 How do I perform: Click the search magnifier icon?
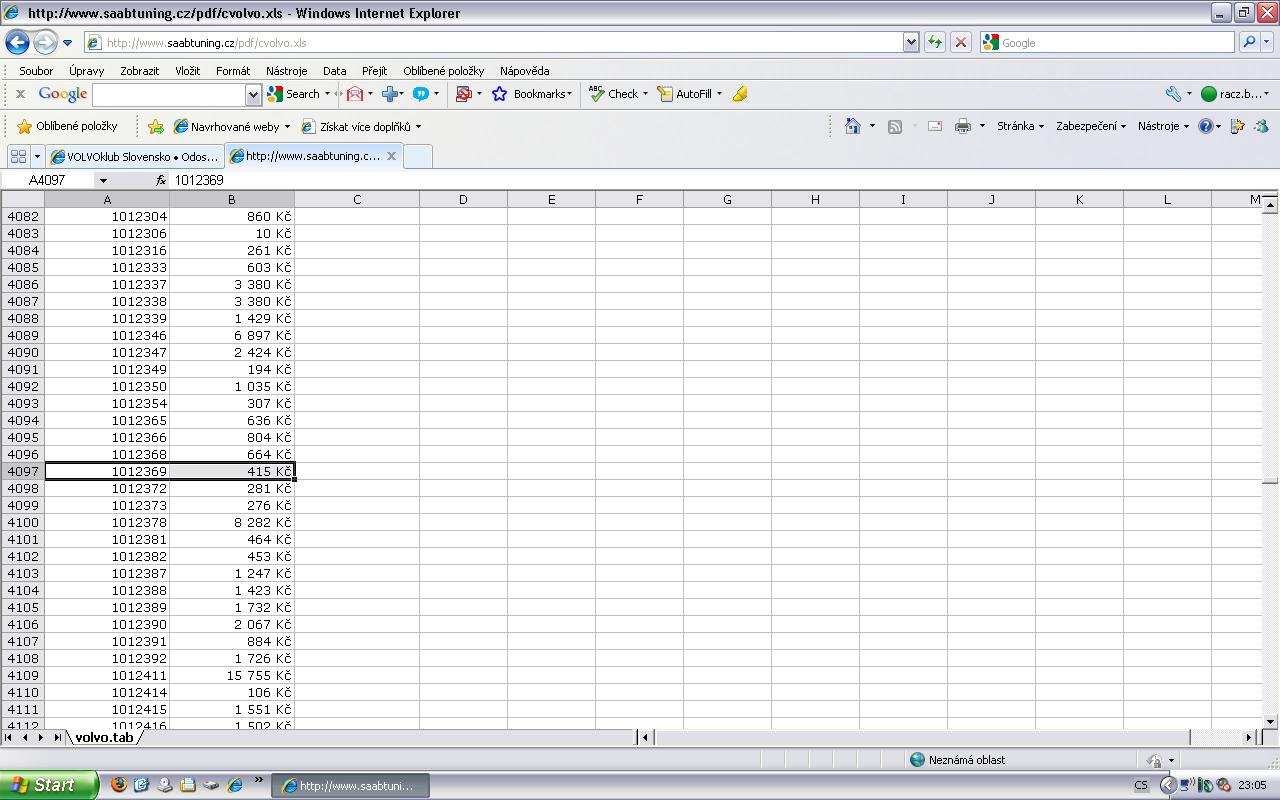1248,42
